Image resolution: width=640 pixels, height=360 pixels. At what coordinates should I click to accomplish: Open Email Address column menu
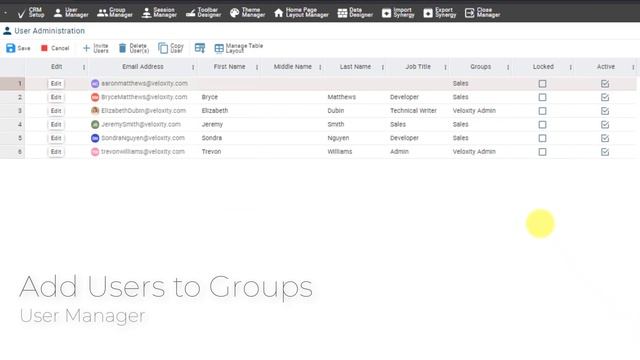pyautogui.click(x=193, y=67)
